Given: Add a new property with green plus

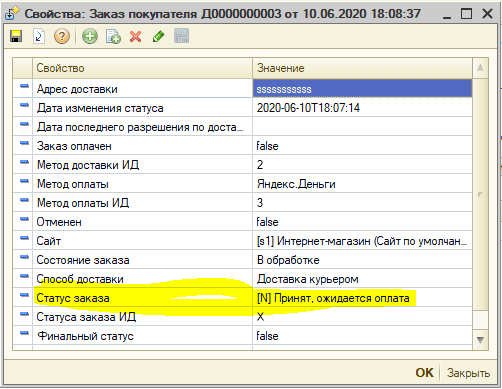Looking at the screenshot, I should pos(90,36).
